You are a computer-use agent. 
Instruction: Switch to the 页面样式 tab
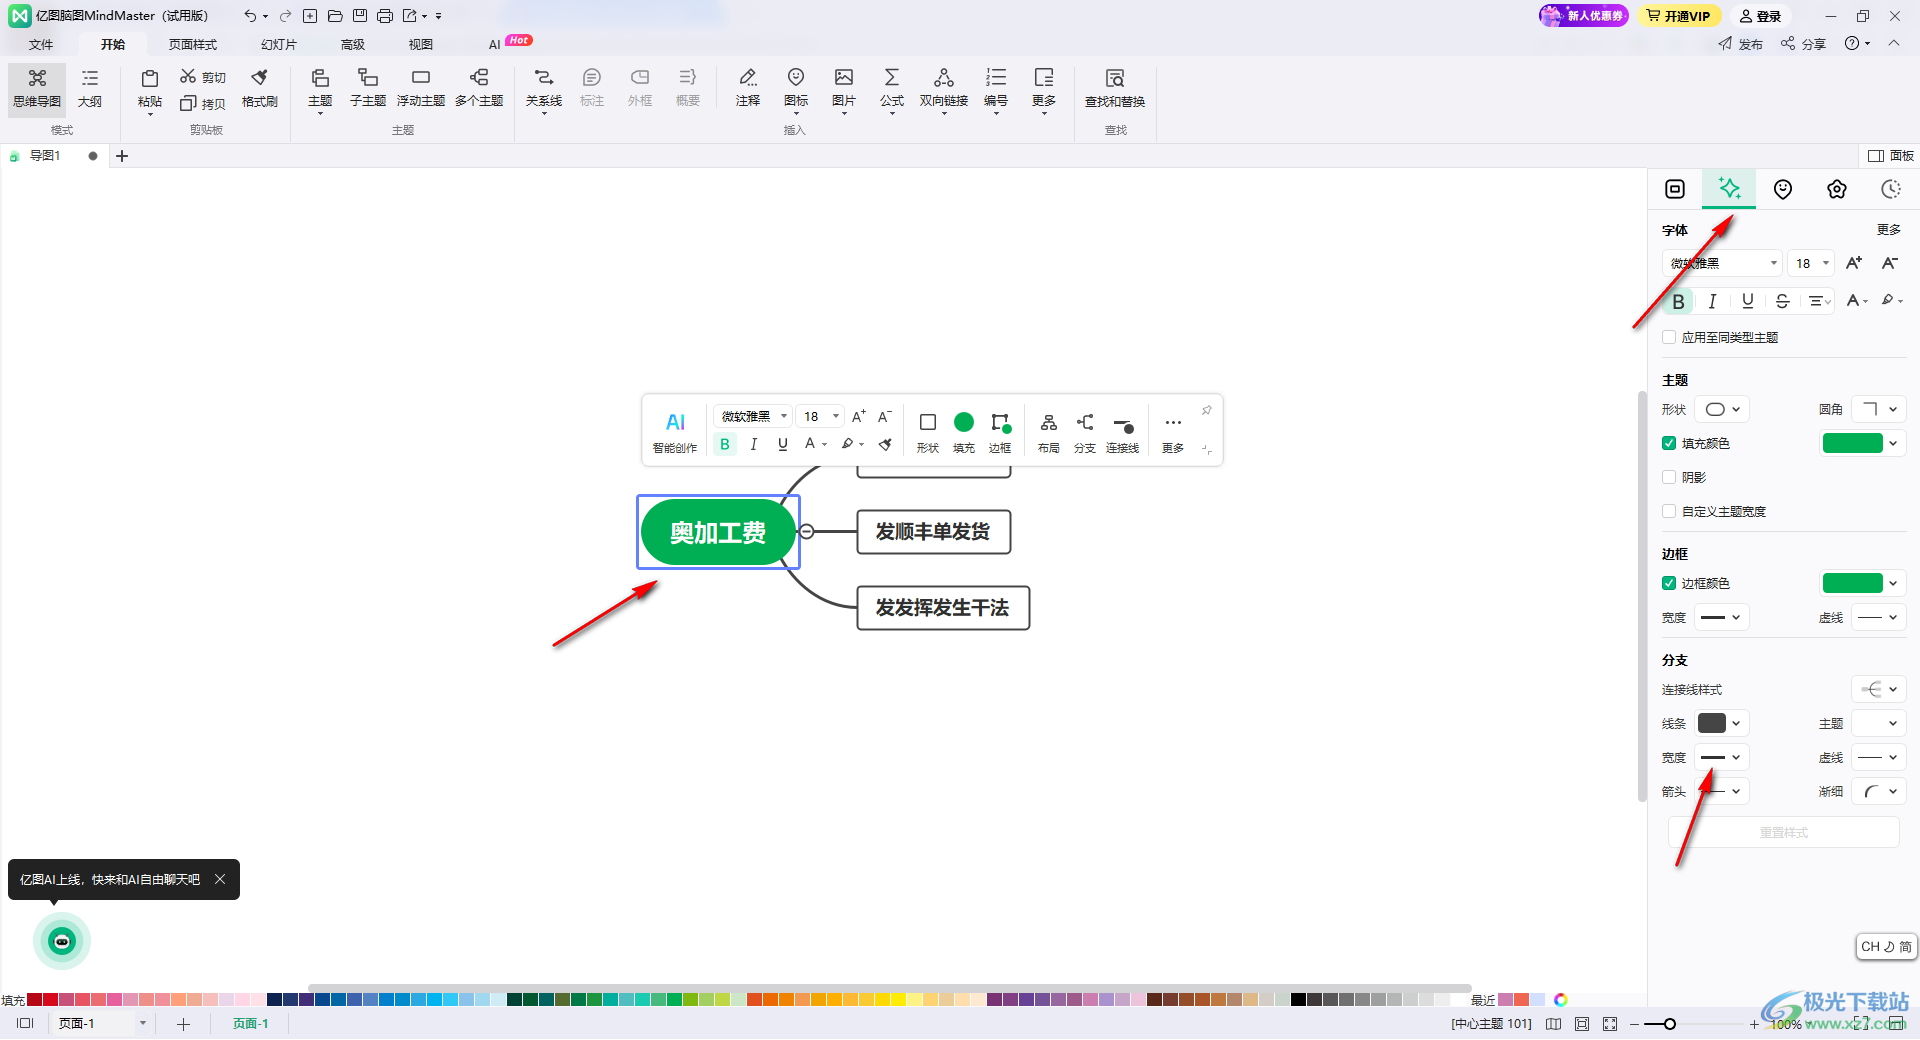click(x=193, y=44)
